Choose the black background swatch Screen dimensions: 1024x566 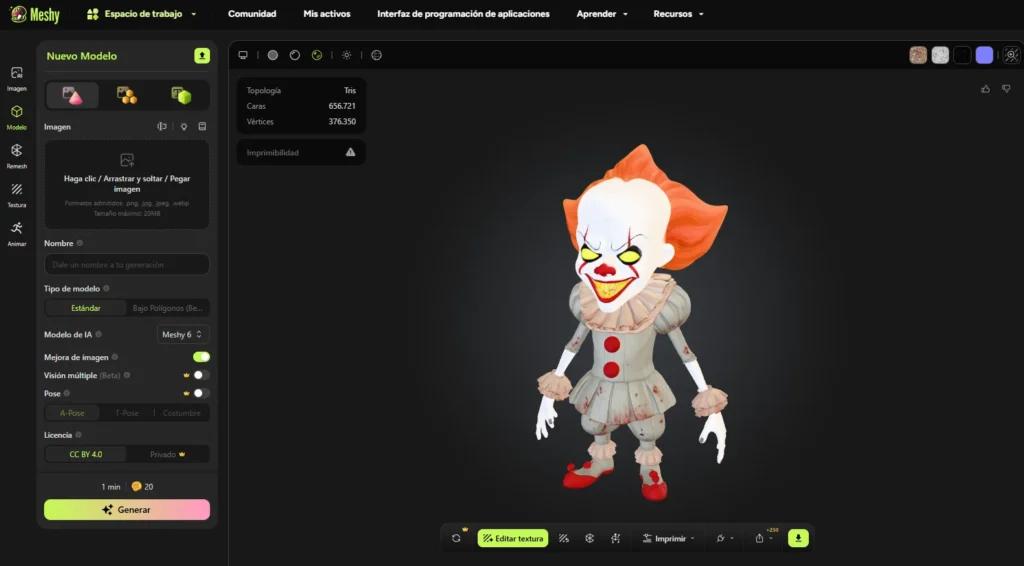963,55
